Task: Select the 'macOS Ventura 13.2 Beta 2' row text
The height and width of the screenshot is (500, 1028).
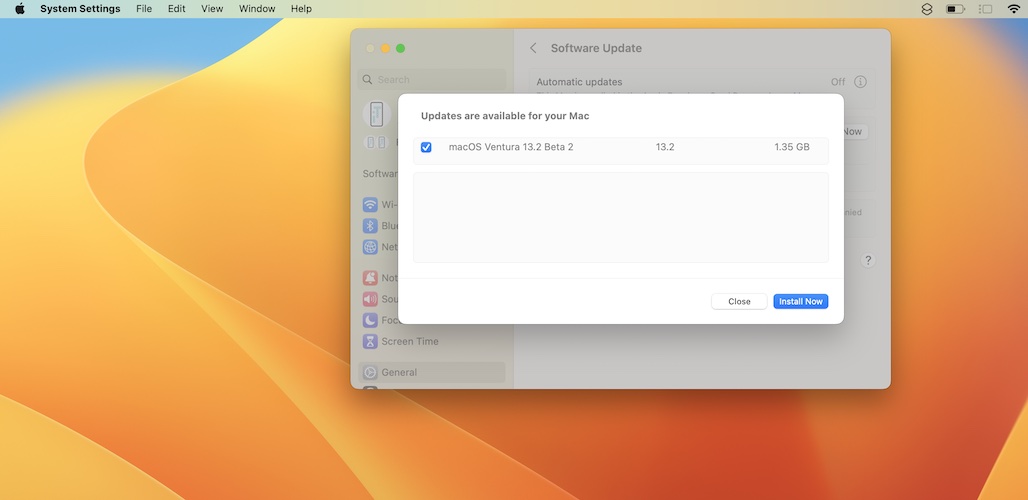Action: [511, 147]
